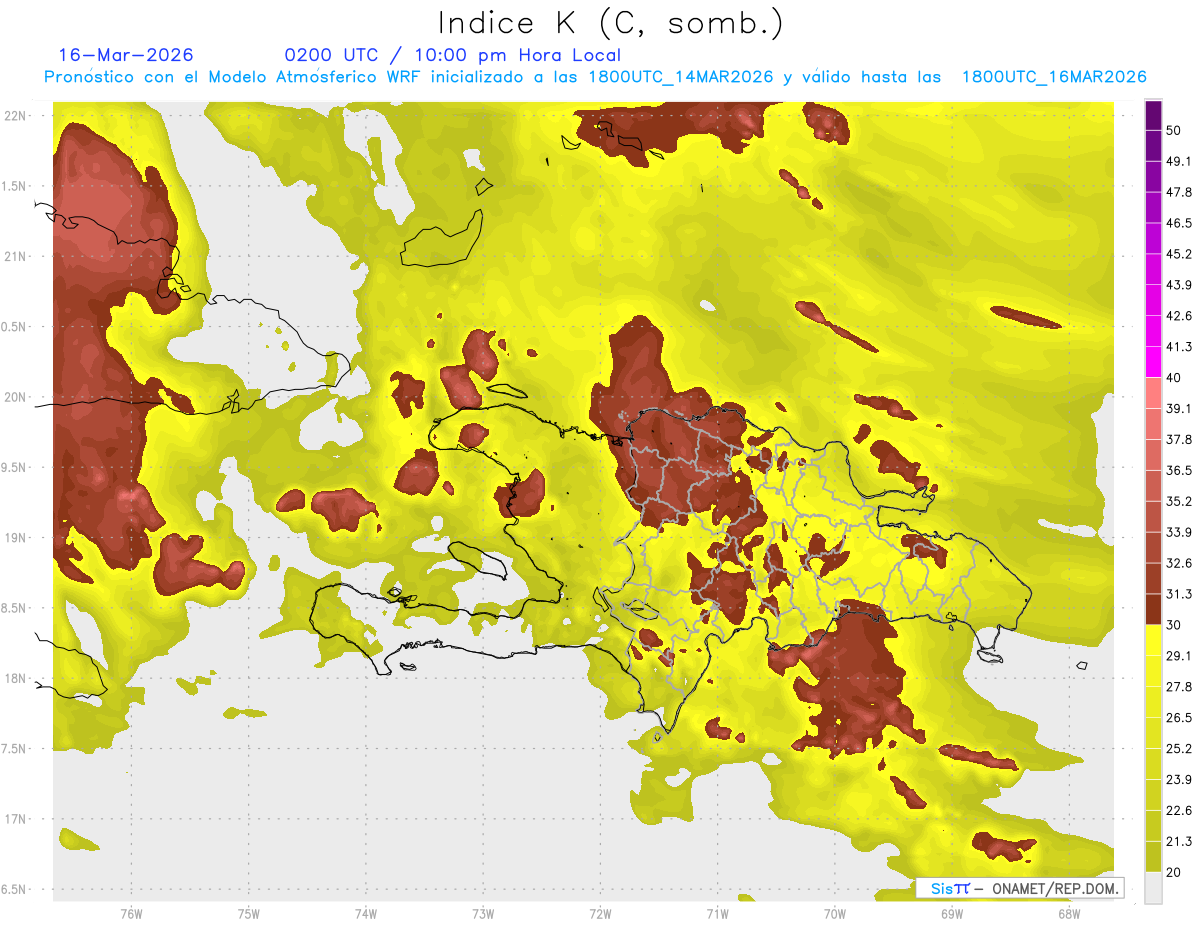Viewport: 1200px width, 927px height.
Task: Click the colorbar value 43.9
Action: [x=1179, y=285]
